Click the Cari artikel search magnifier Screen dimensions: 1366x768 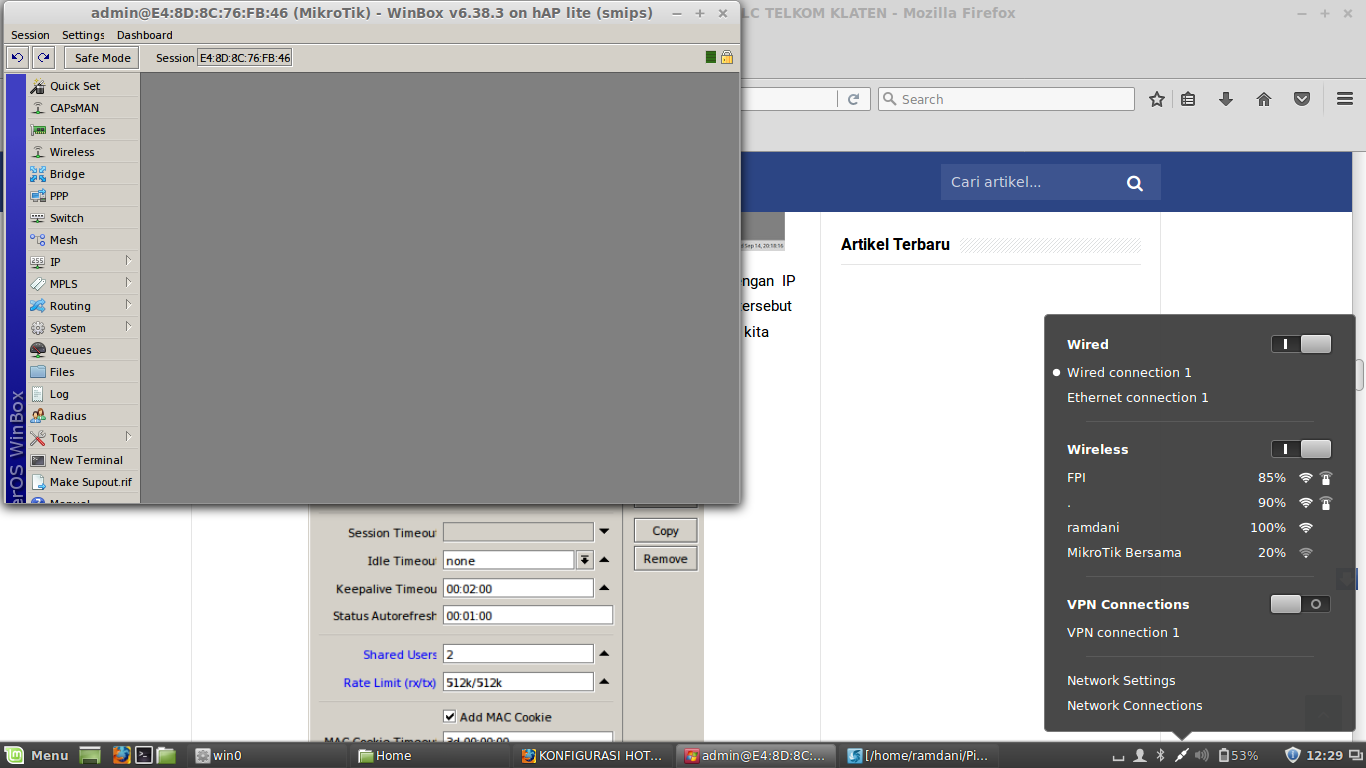(x=1134, y=183)
